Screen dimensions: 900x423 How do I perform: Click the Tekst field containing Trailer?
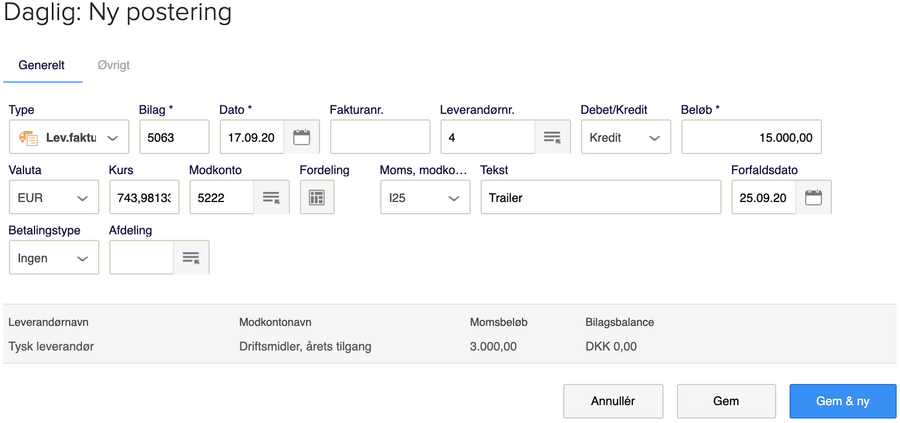pos(600,198)
